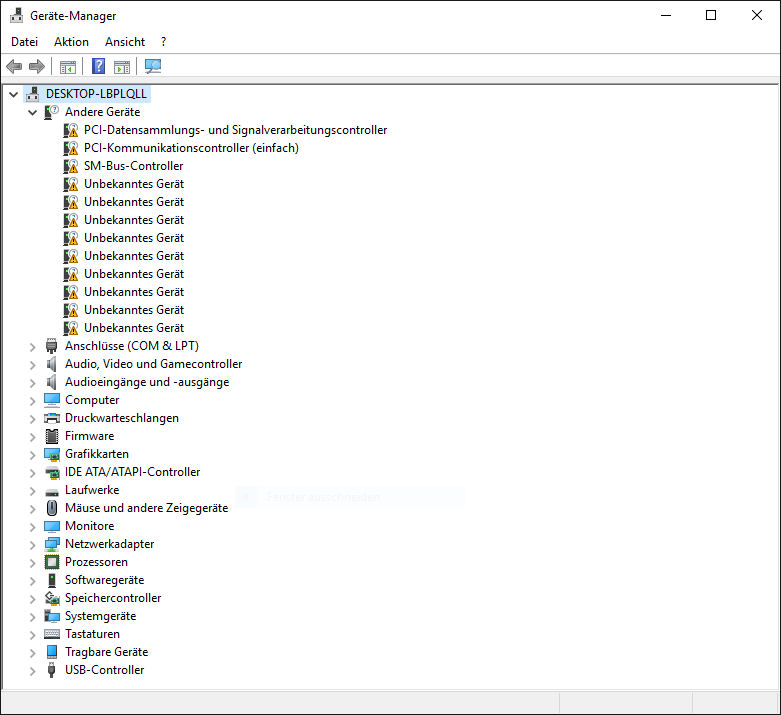Screen dimensions: 781x715
Task: Click the Laufwerke drive icon
Action: (x=52, y=492)
